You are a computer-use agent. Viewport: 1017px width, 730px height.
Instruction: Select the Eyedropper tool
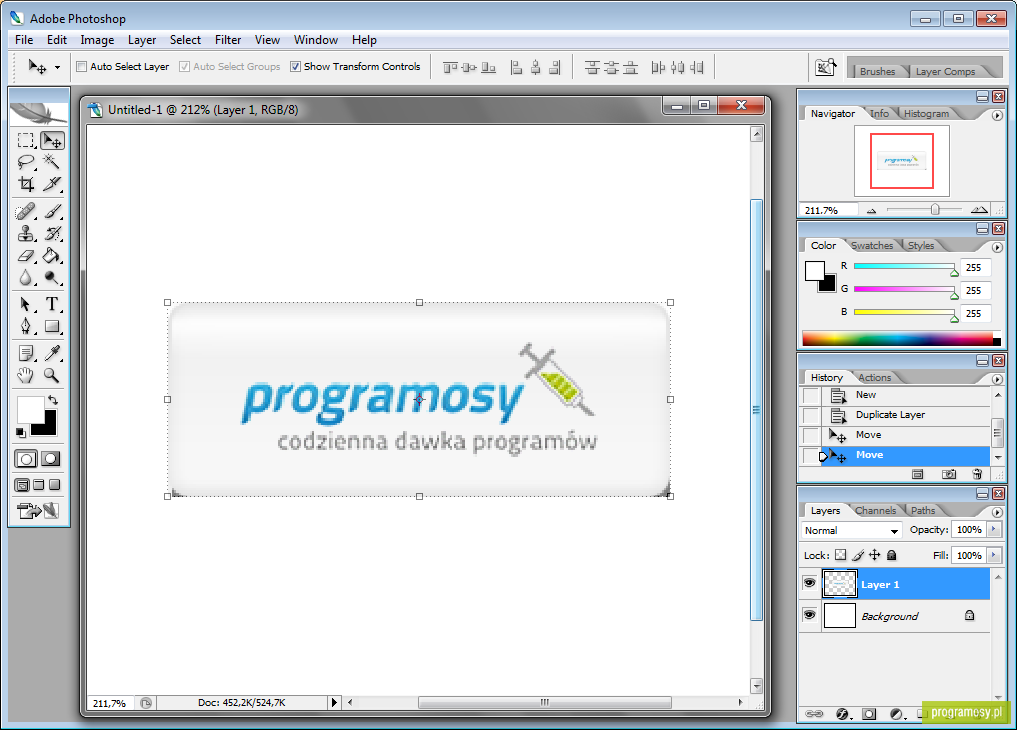coord(52,353)
